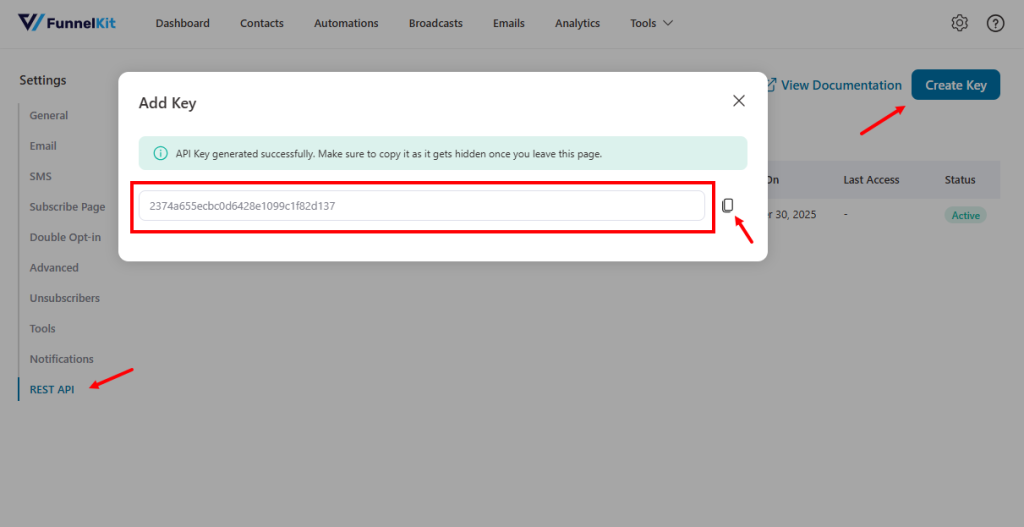Click inside the API key input field
This screenshot has width=1024, height=527.
coord(422,206)
